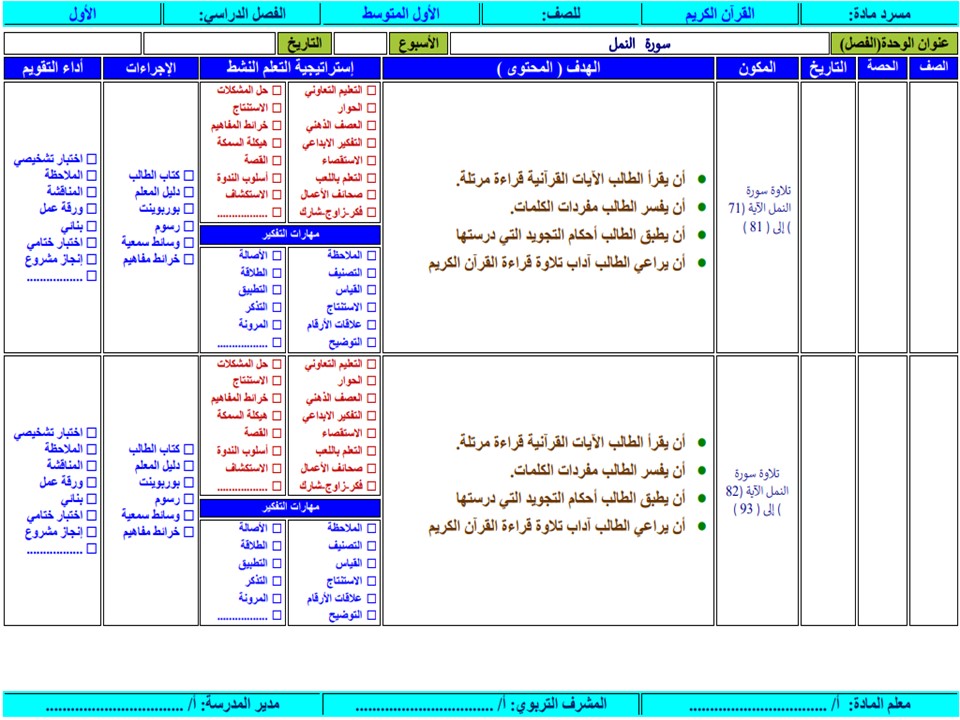This screenshot has height=720, width=960.
Task: Check the التعليم التعاوني strategy checkbox
Action: pos(372,89)
